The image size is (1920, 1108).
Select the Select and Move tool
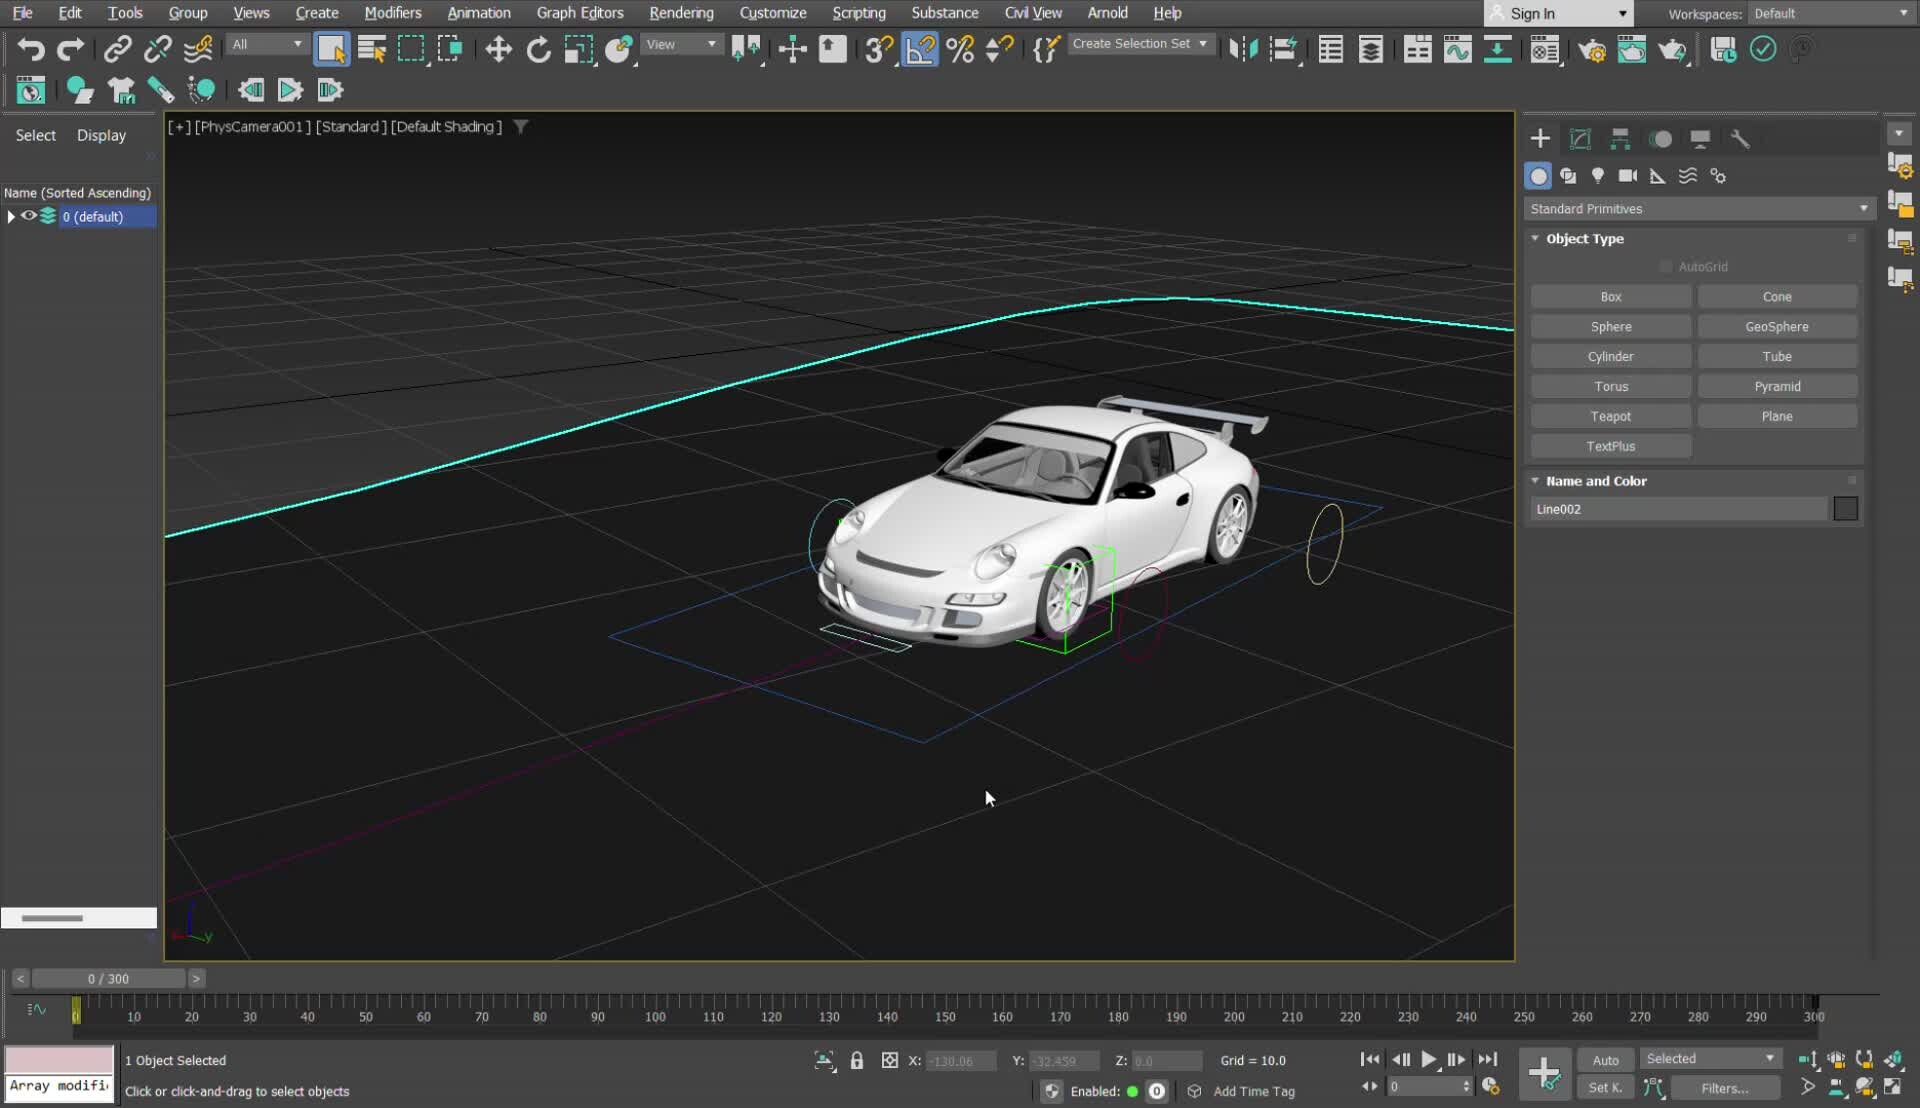[x=498, y=49]
